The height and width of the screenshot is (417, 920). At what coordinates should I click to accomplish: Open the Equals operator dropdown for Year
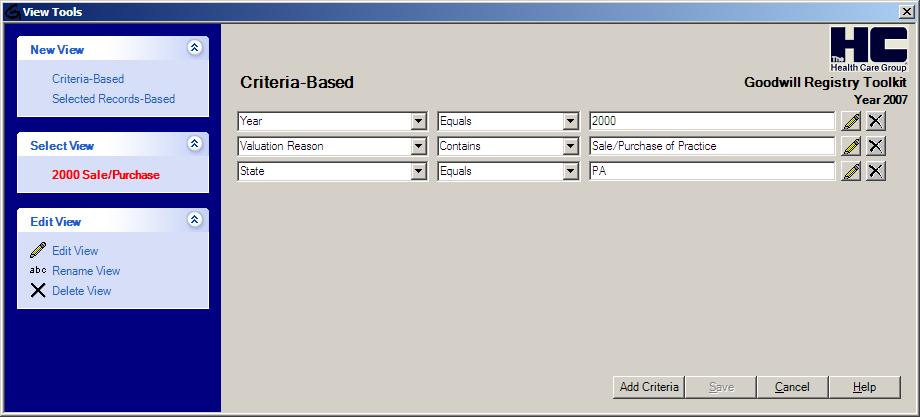tap(570, 121)
